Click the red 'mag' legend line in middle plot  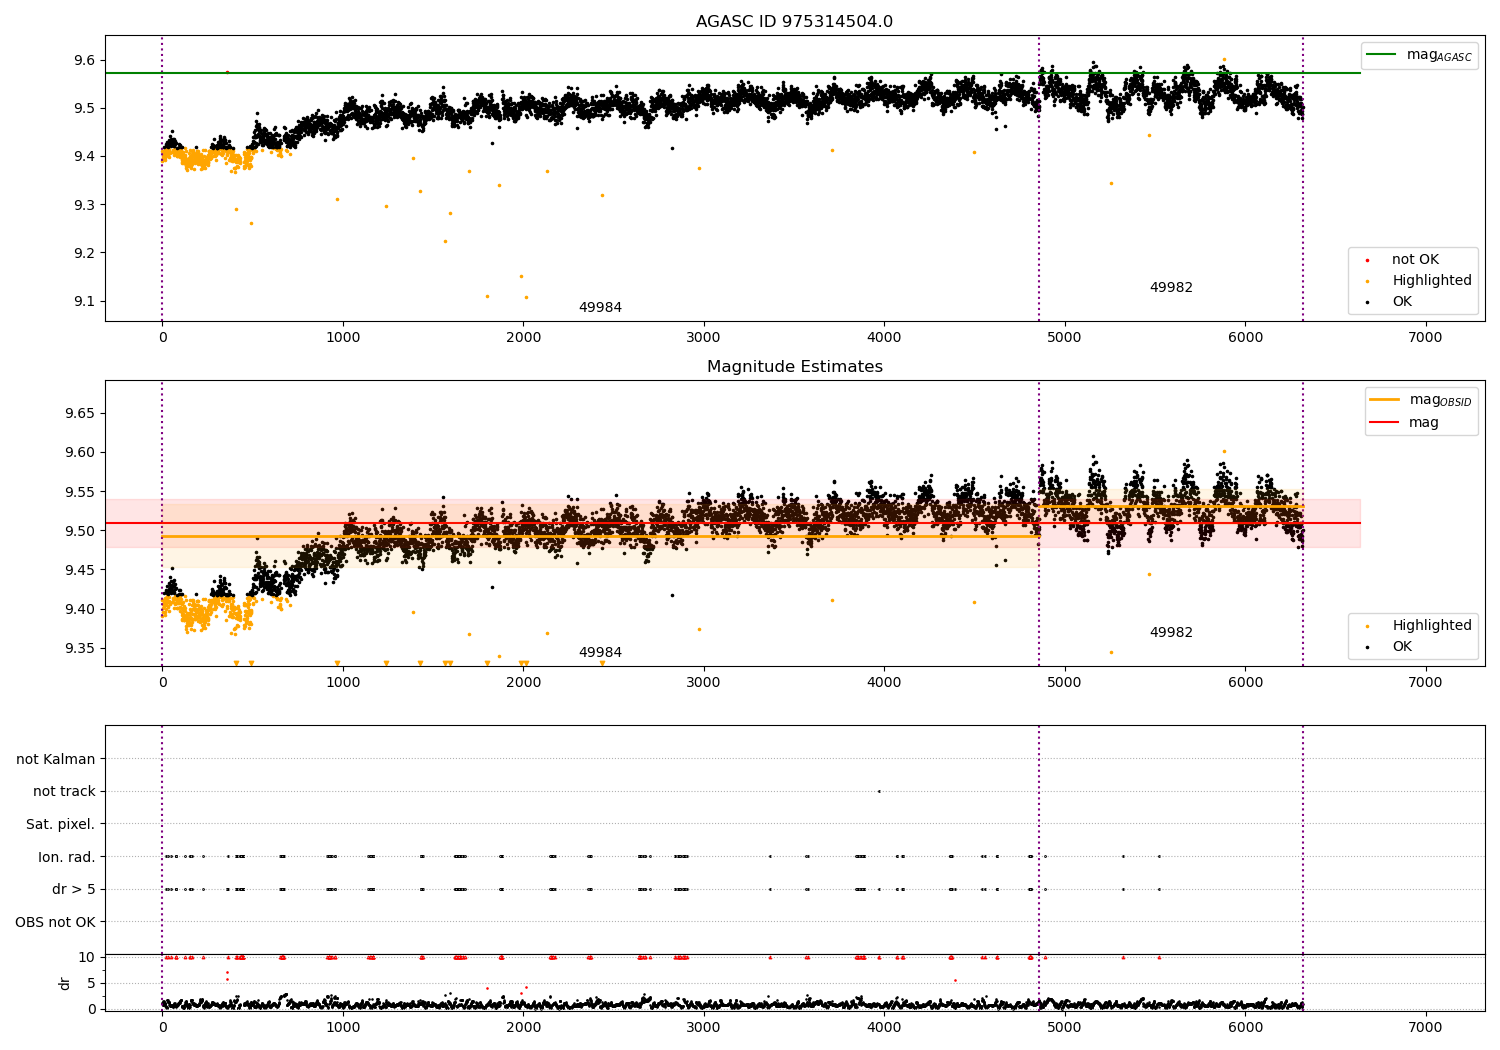(1384, 423)
